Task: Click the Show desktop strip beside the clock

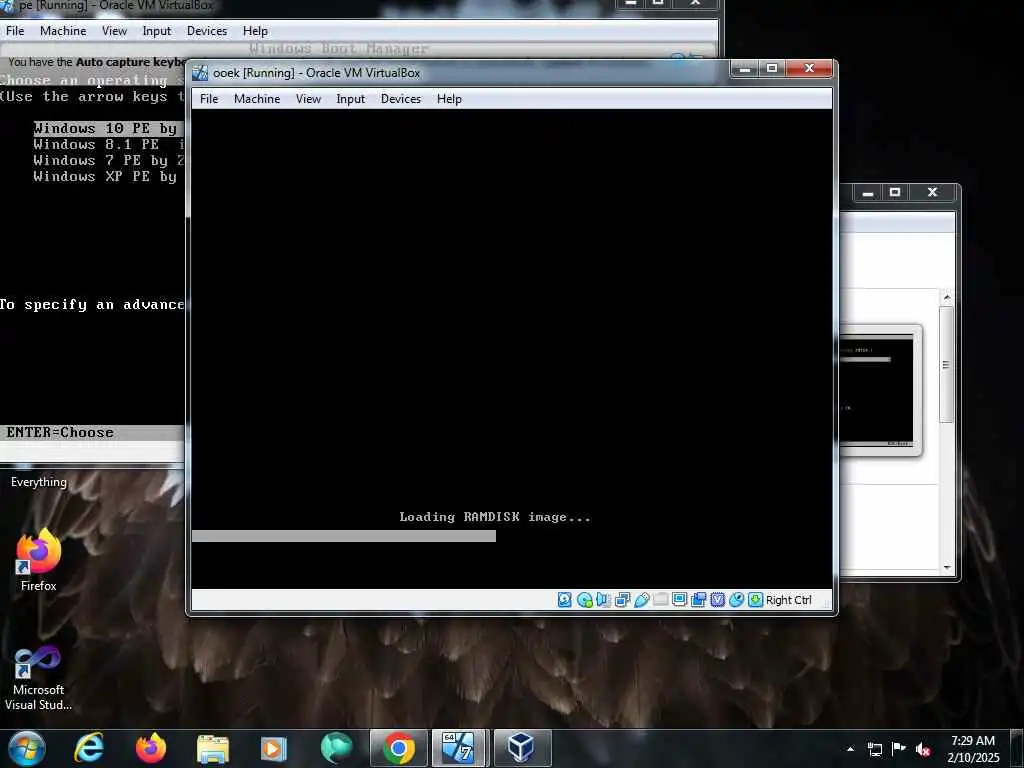Action: point(1017,749)
